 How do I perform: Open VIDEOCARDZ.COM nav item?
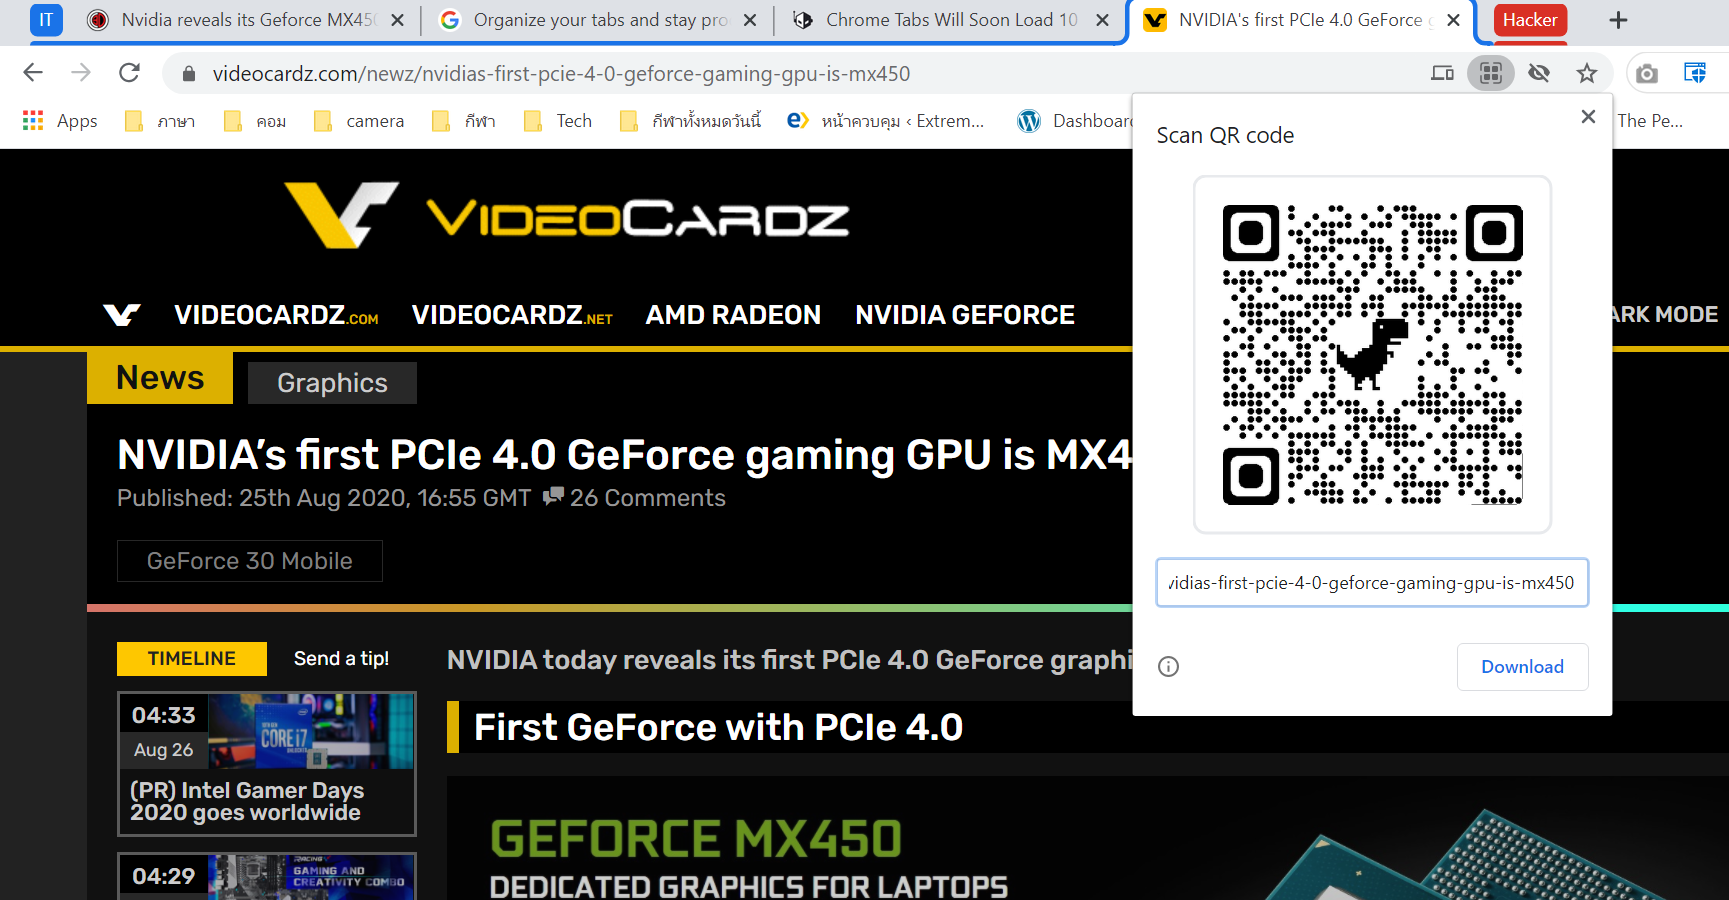point(276,315)
